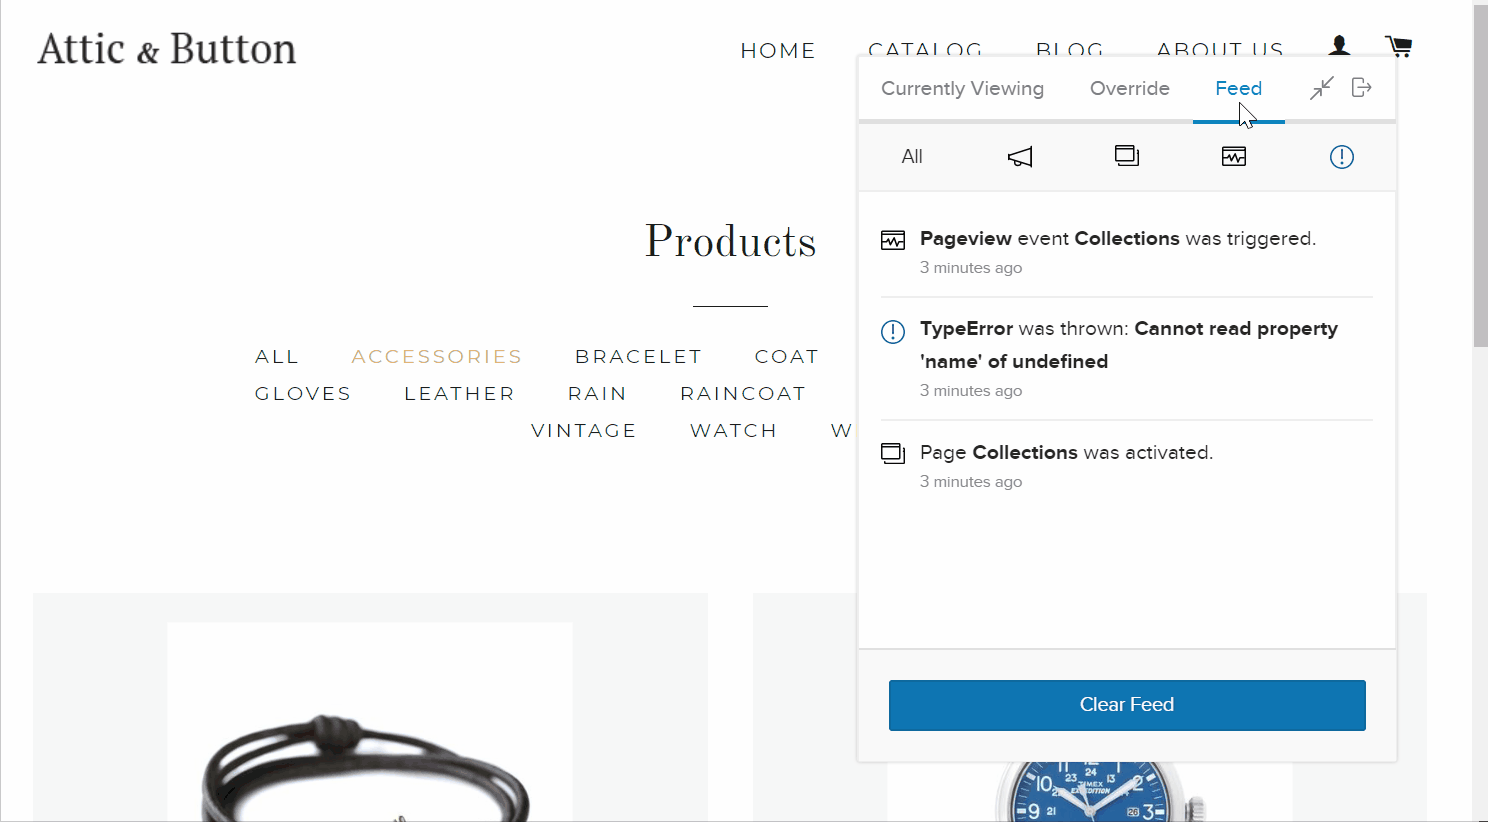This screenshot has width=1488, height=822.
Task: Click the Attic & Button store logo
Action: pyautogui.click(x=167, y=49)
